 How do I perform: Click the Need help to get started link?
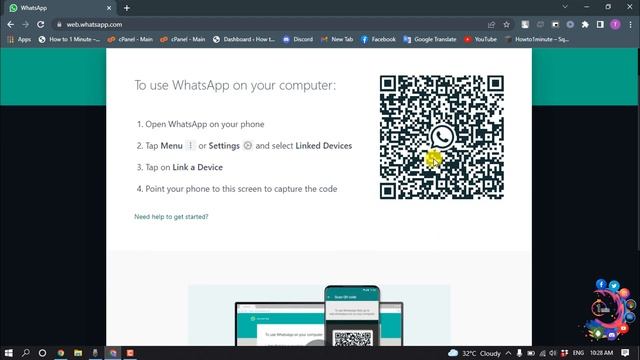coord(171,217)
